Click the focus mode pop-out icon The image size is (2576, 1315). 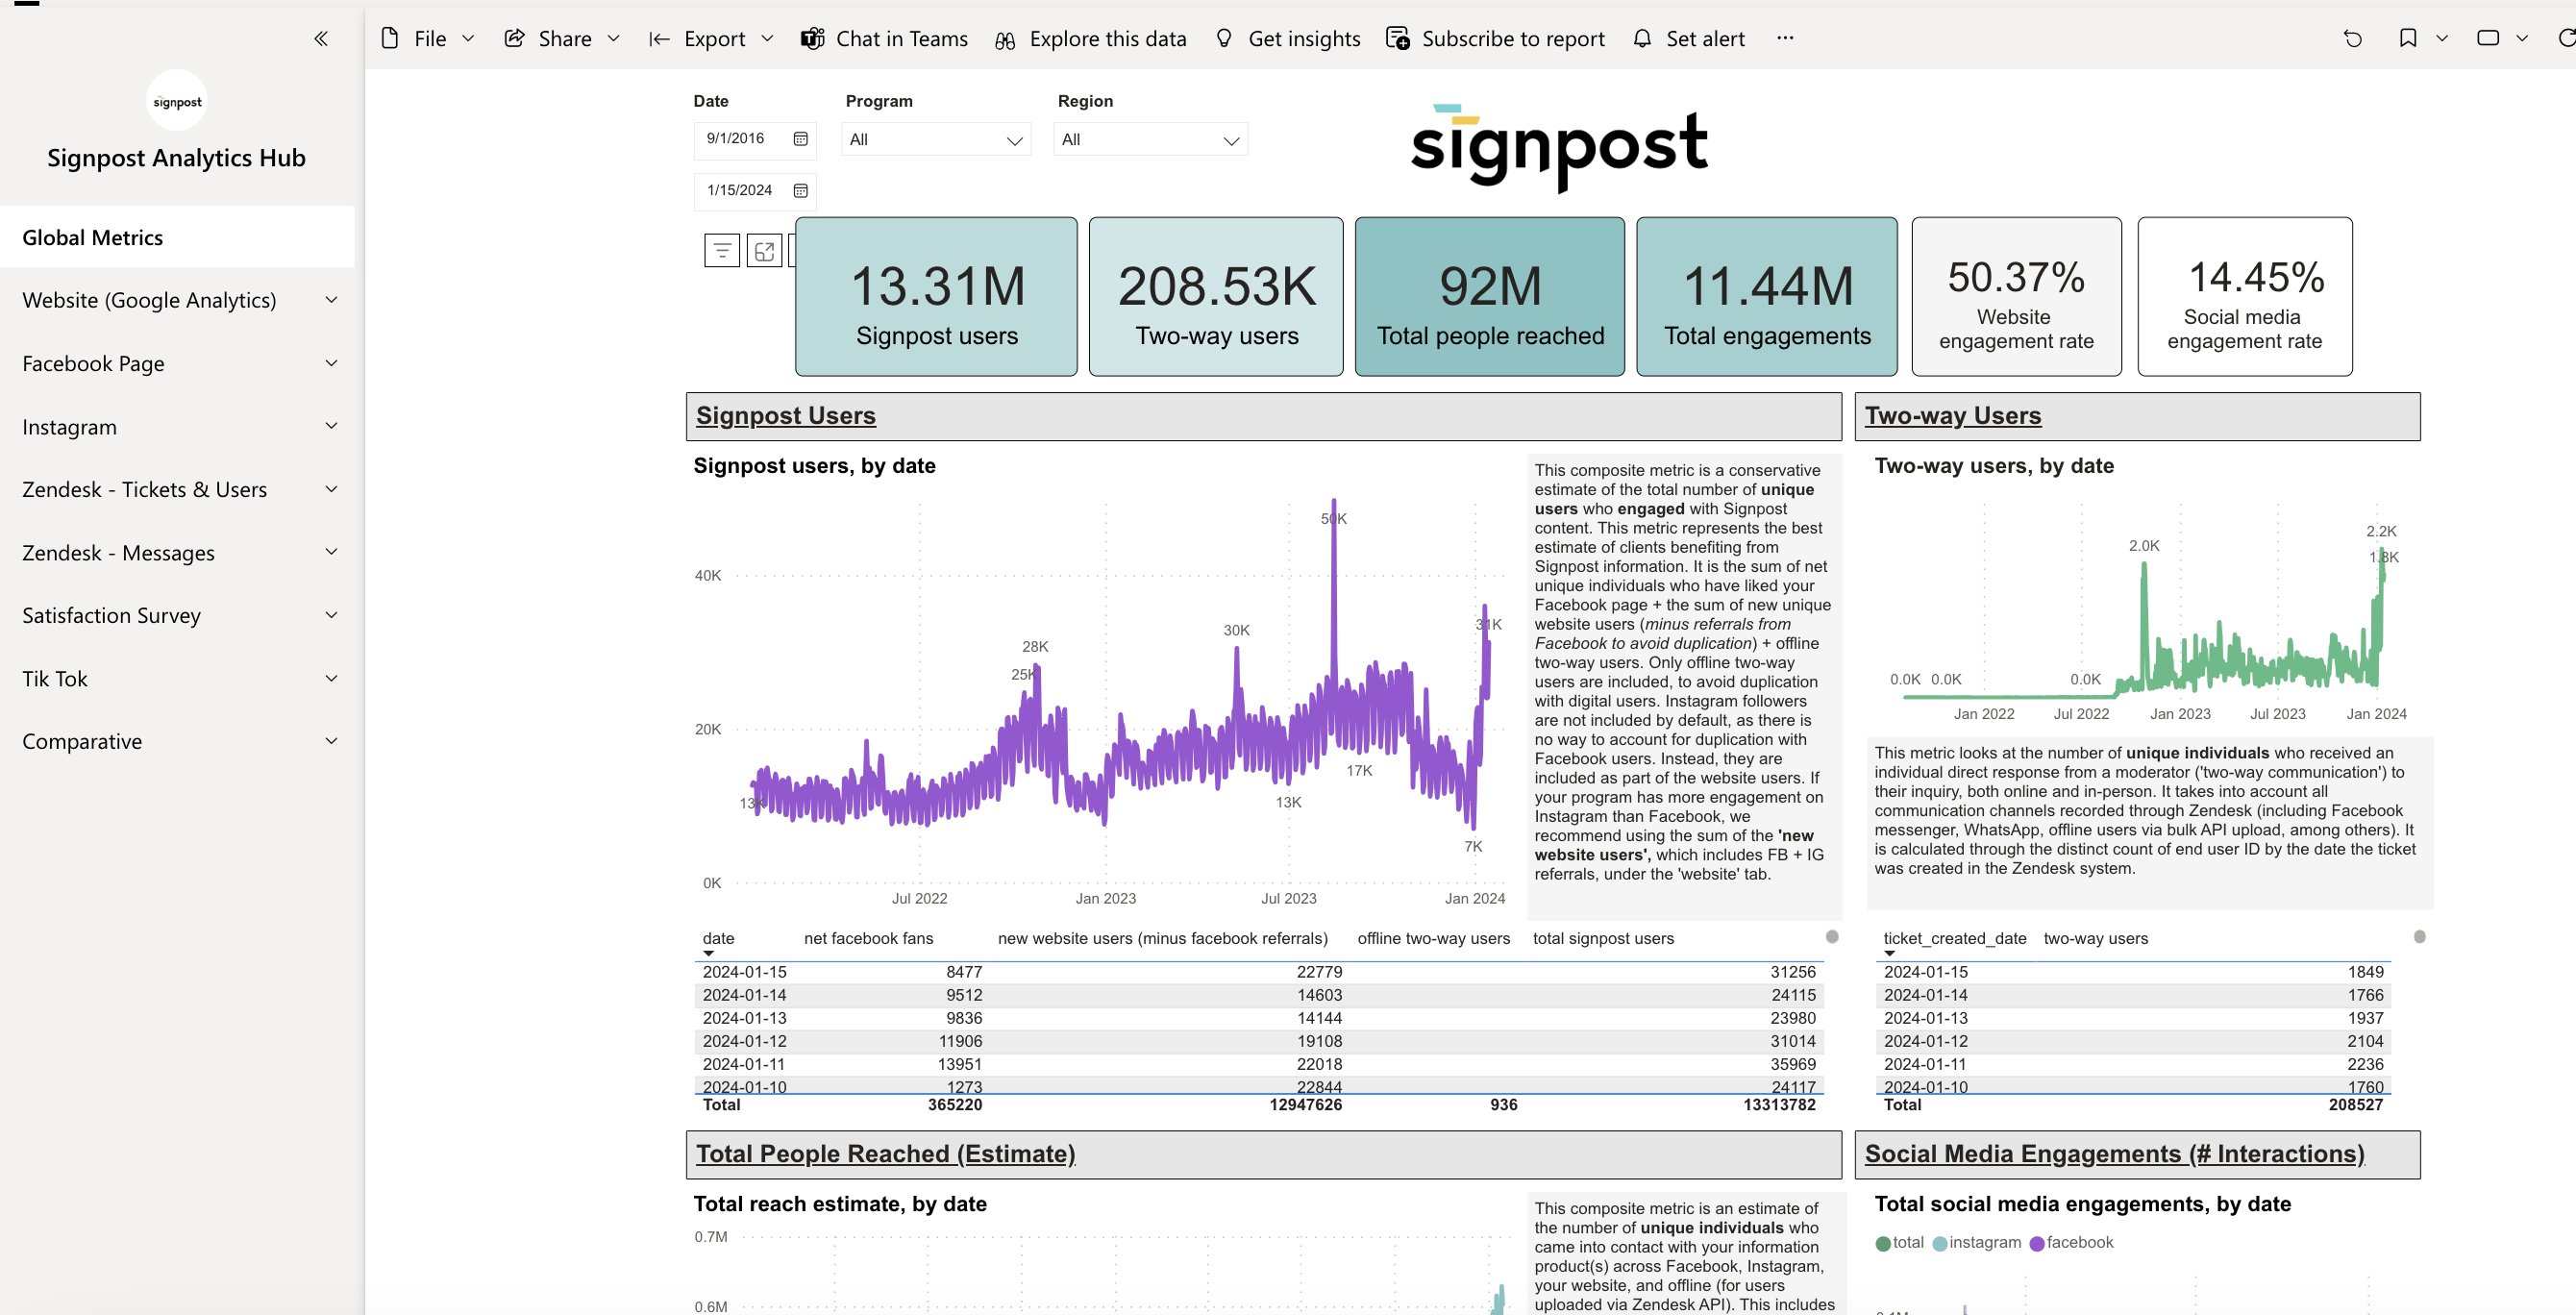click(764, 250)
